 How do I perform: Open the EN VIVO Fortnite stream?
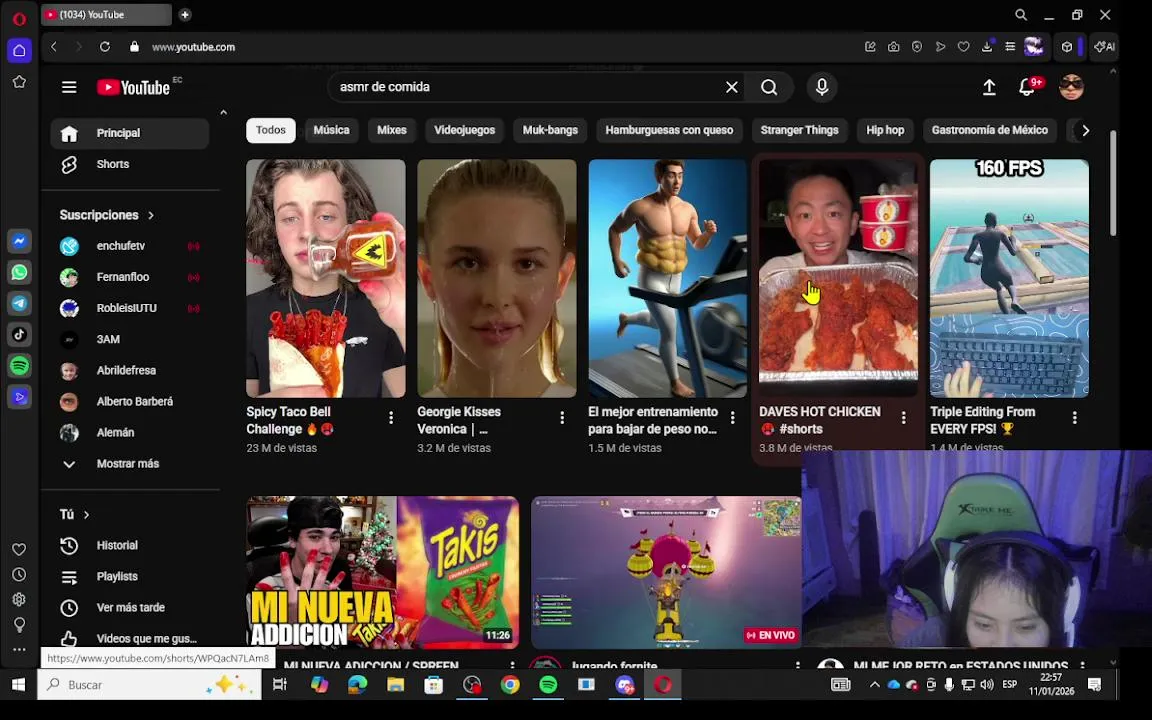[x=666, y=572]
